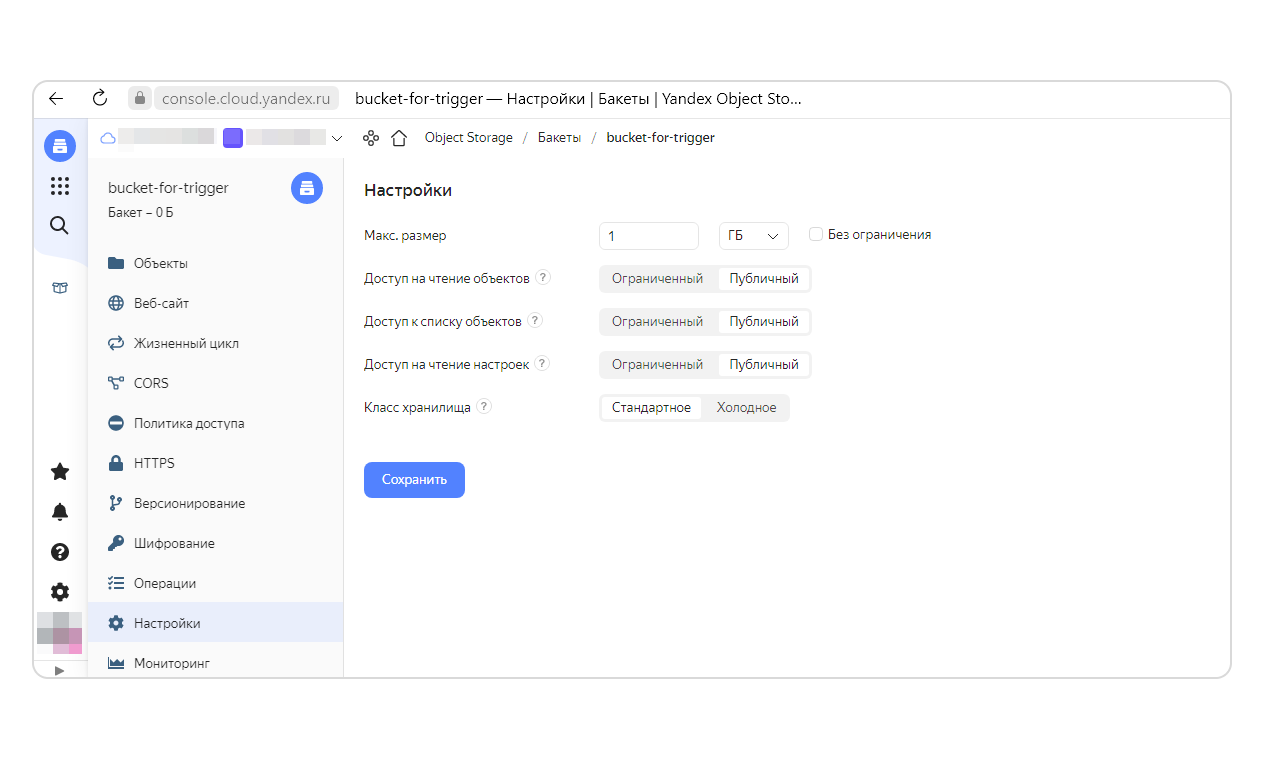The image size is (1264, 759).
Task: Go to home via house icon
Action: click(399, 138)
